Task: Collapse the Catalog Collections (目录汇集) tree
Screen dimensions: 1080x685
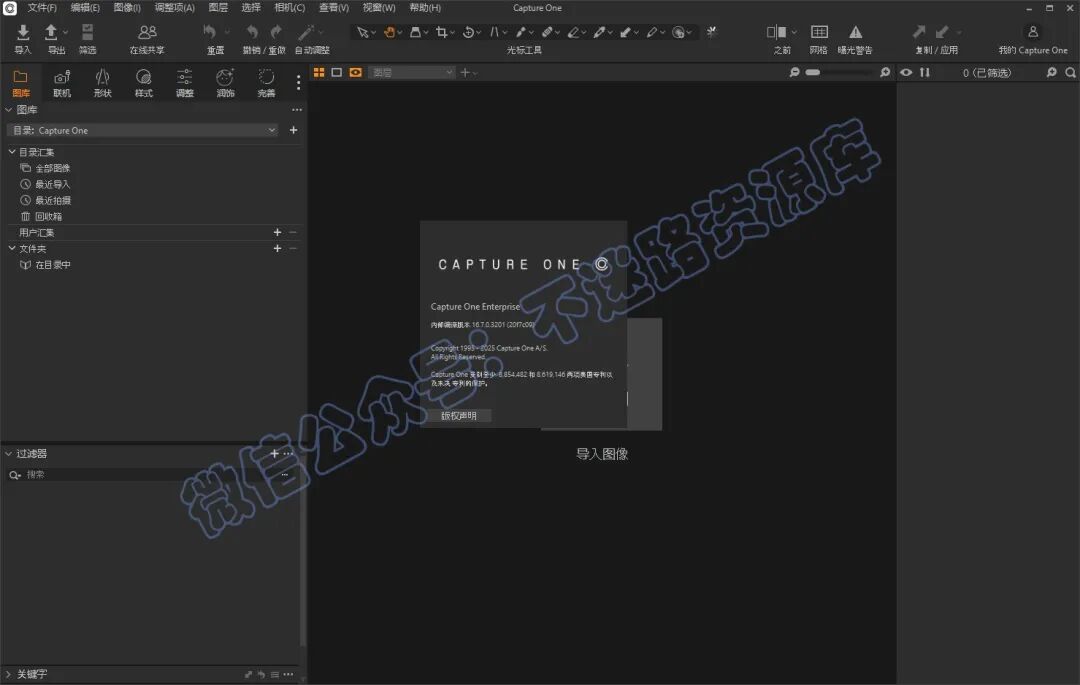Action: 12,151
